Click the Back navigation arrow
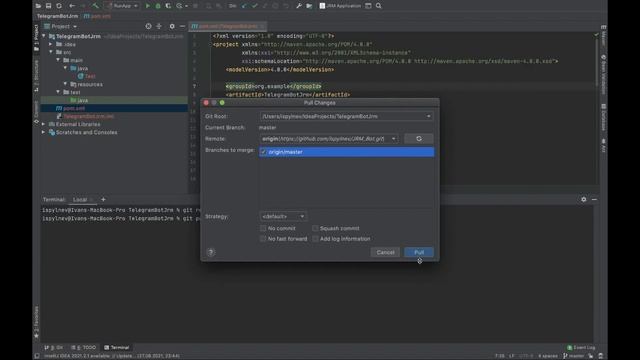The width and height of the screenshot is (640, 360). coord(72,6)
